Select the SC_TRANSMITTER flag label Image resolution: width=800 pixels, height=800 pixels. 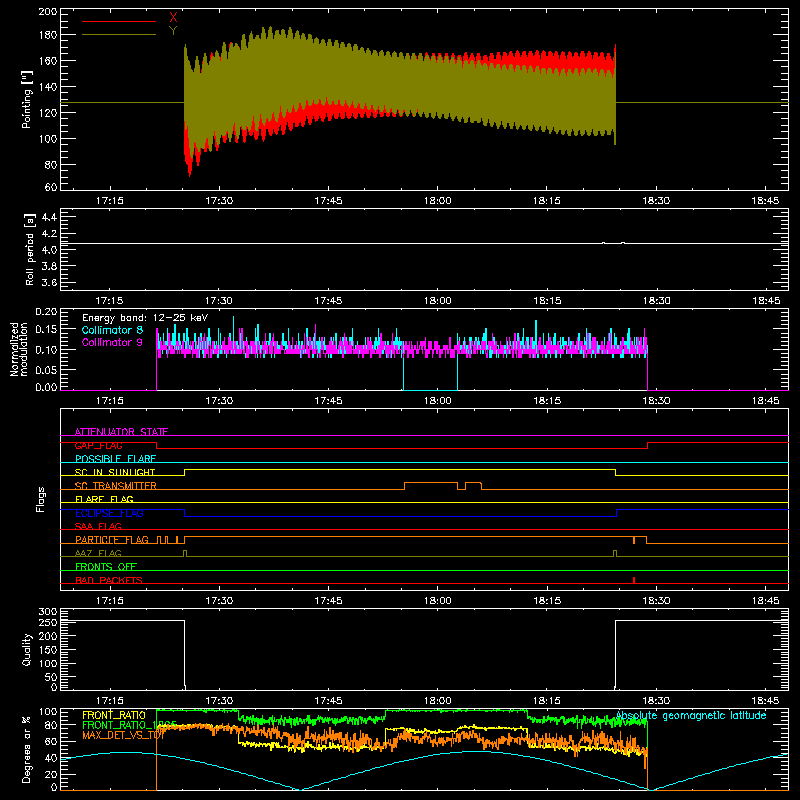115,486
